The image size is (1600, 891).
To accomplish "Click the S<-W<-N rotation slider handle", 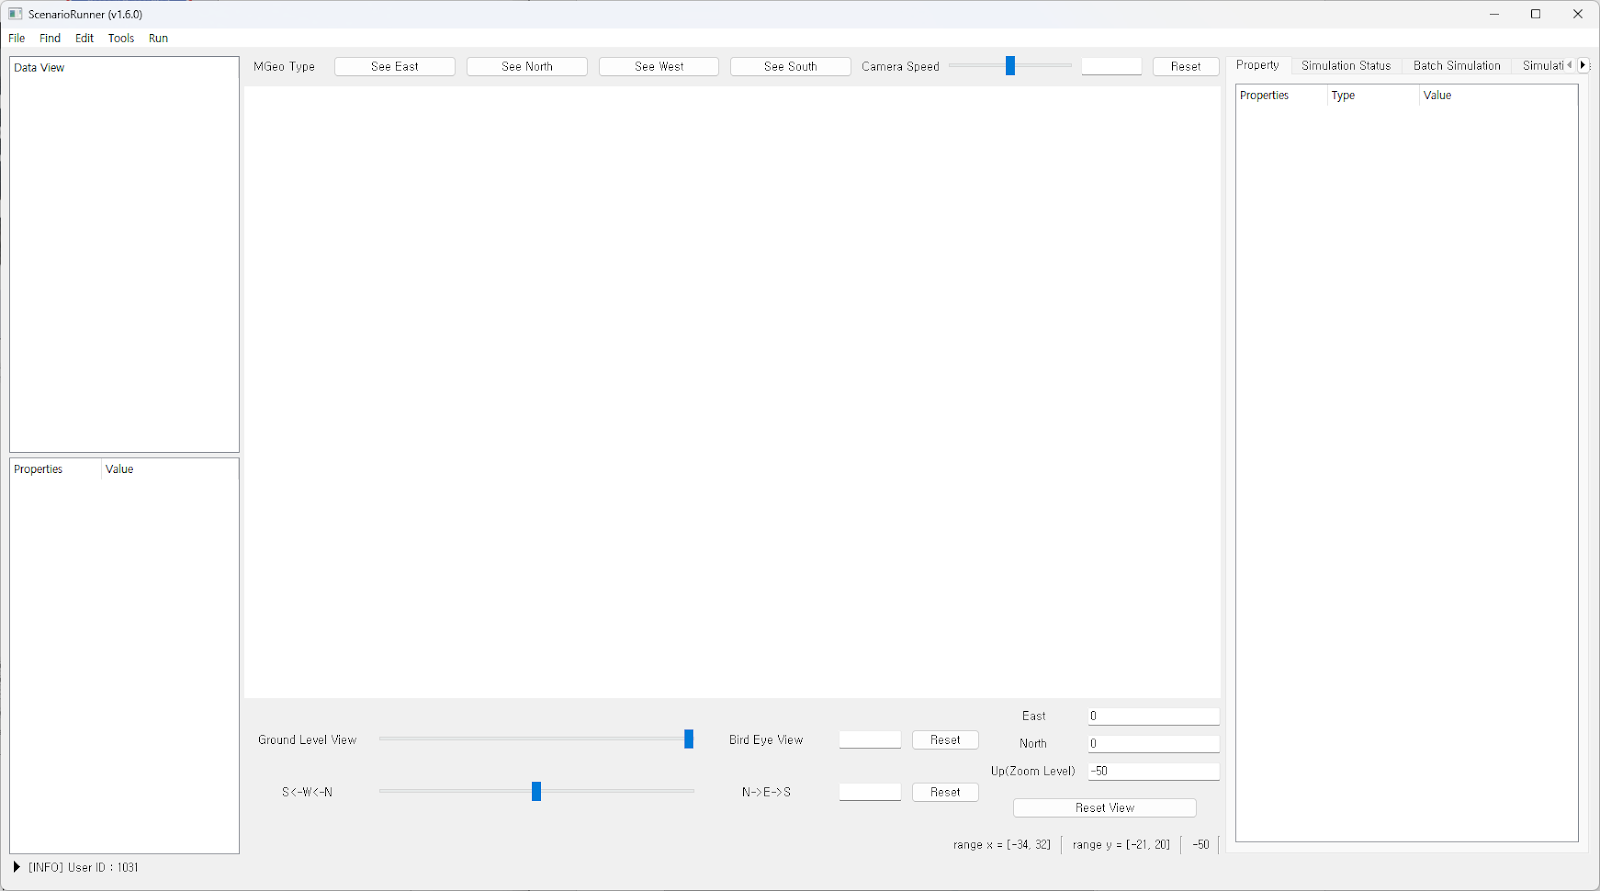I will (536, 792).
